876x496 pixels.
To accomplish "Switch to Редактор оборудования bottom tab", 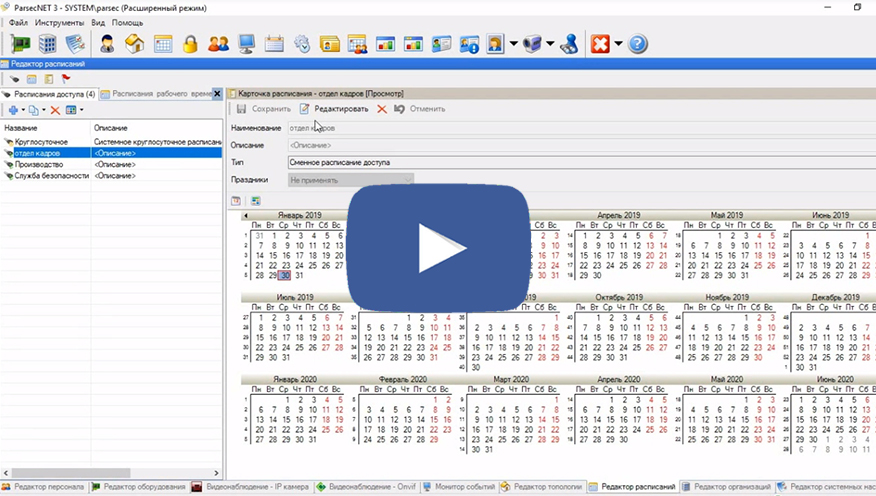I will [x=139, y=487].
